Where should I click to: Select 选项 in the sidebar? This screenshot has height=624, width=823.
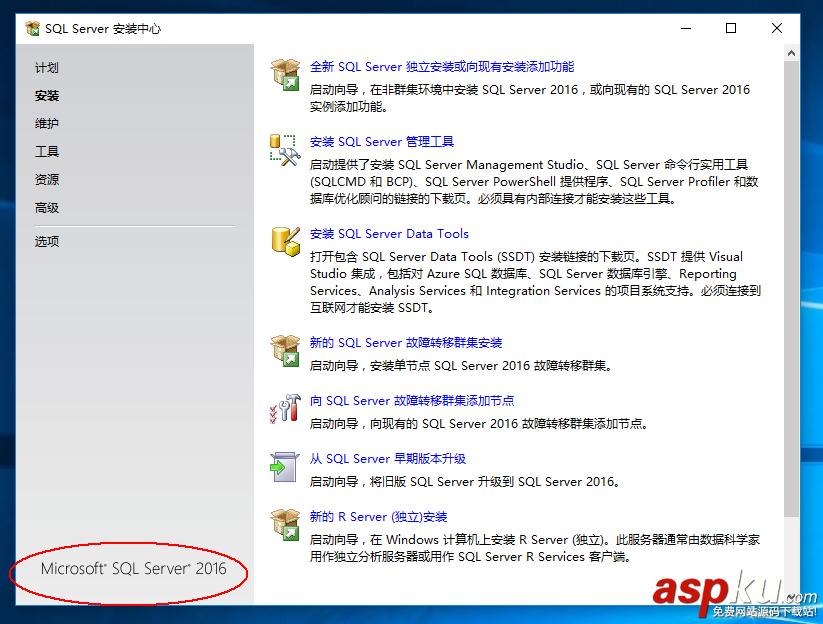[x=47, y=241]
